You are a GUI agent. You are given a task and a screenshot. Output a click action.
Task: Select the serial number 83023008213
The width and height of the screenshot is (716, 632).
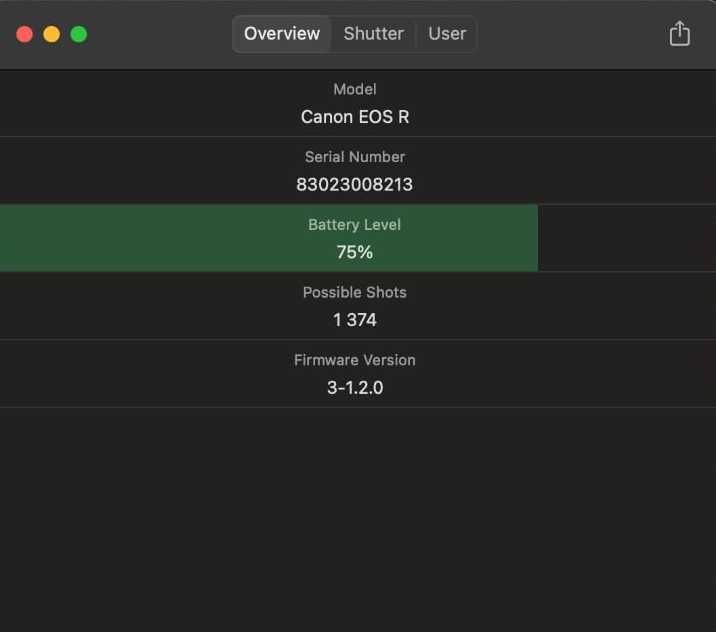click(x=354, y=184)
